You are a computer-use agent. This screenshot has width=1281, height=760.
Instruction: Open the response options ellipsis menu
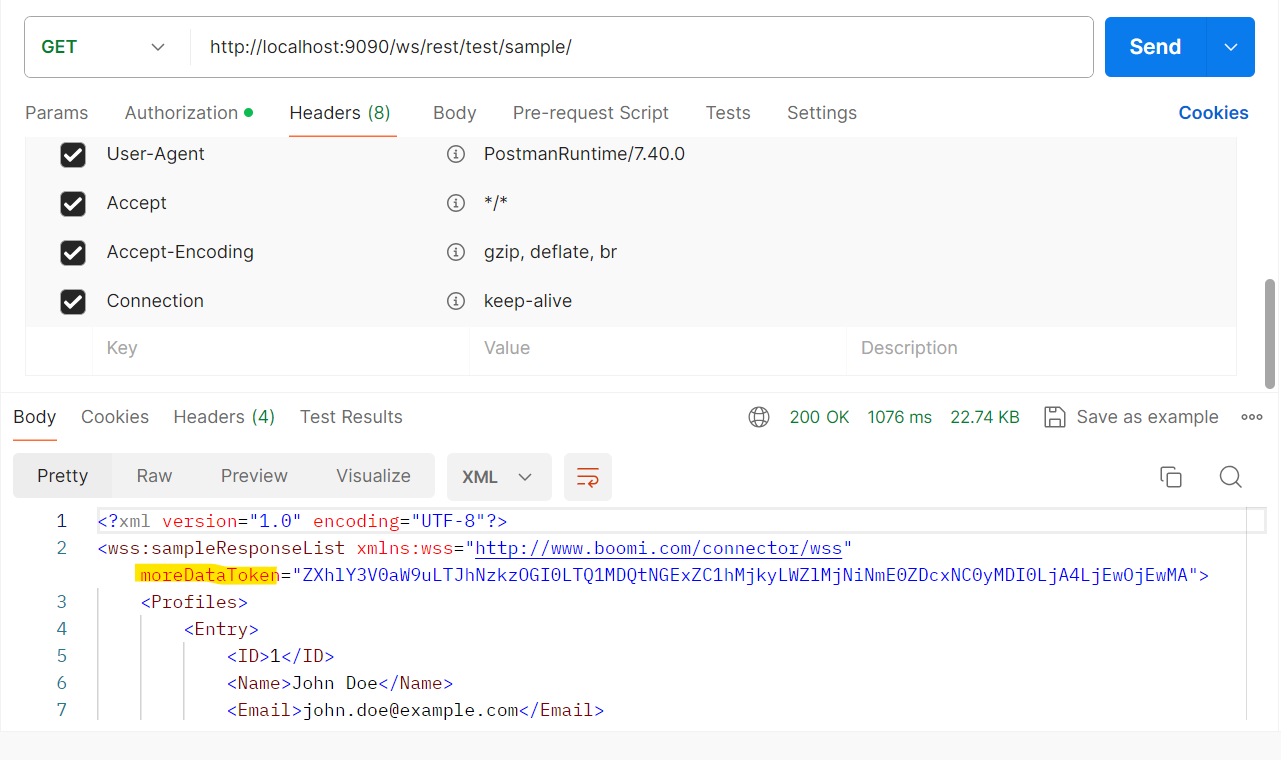1251,417
